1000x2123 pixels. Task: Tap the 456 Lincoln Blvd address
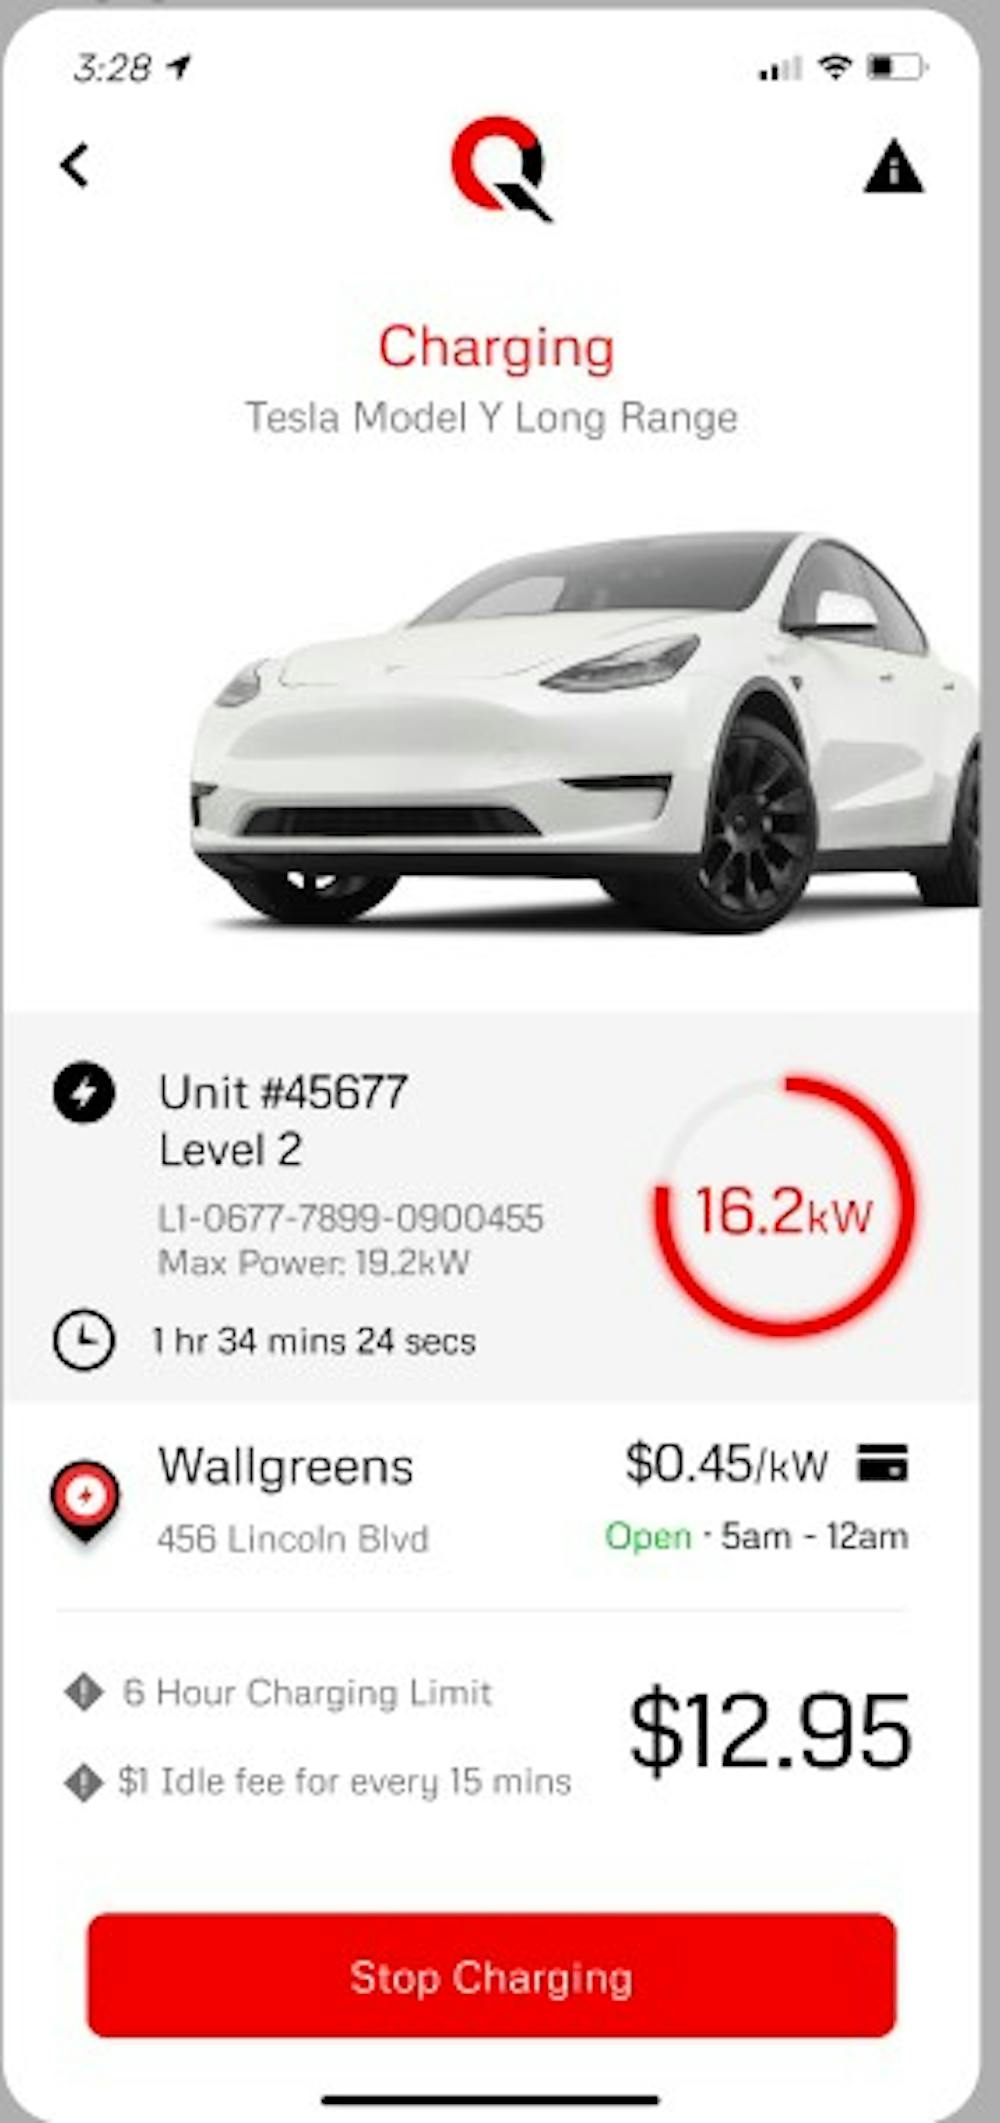coord(292,1538)
